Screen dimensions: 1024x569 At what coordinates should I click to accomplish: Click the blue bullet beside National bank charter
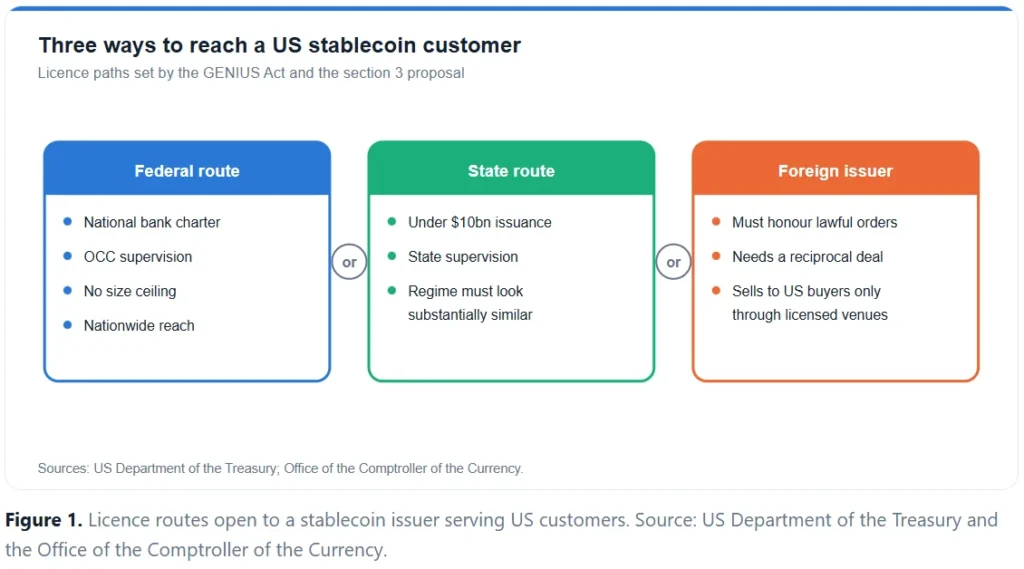(x=67, y=221)
